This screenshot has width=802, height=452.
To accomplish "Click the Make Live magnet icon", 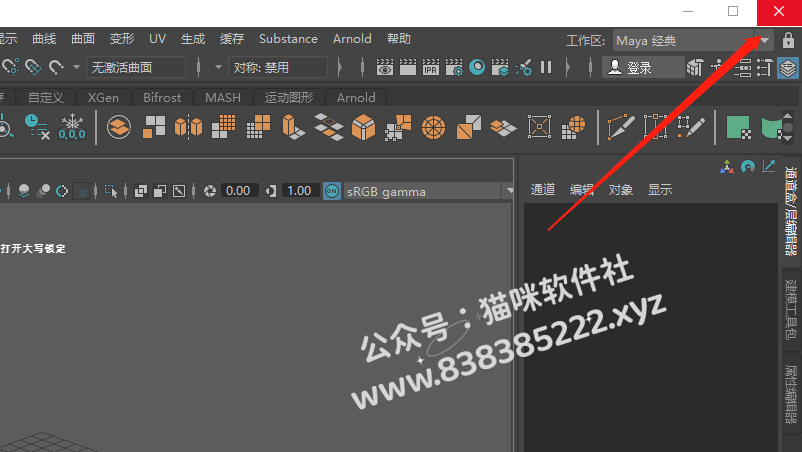I will point(56,67).
